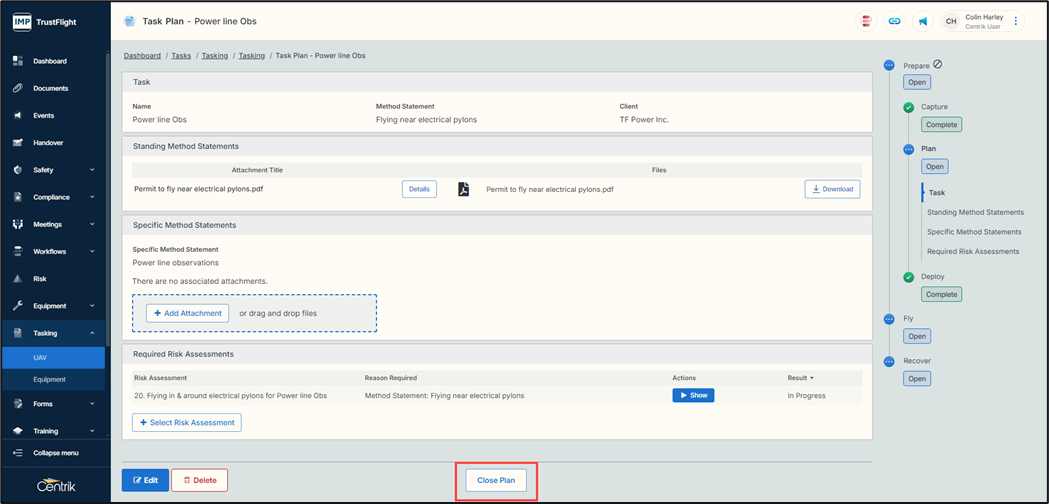The width and height of the screenshot is (1049, 504).
Task: Expand the Safety menu chevron
Action: click(92, 170)
